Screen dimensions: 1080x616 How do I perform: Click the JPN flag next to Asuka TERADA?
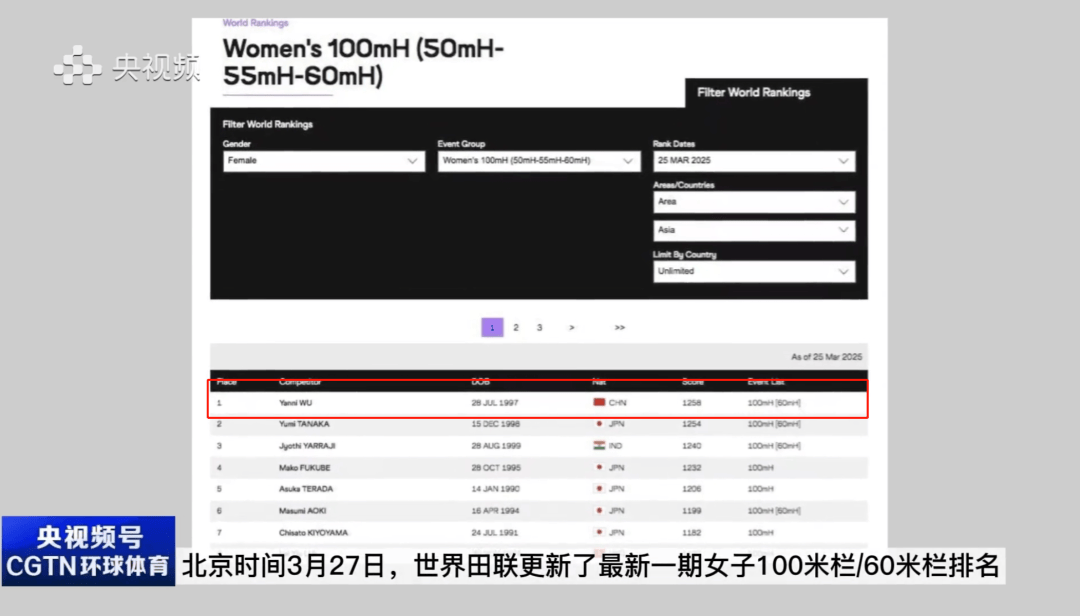tap(600, 489)
